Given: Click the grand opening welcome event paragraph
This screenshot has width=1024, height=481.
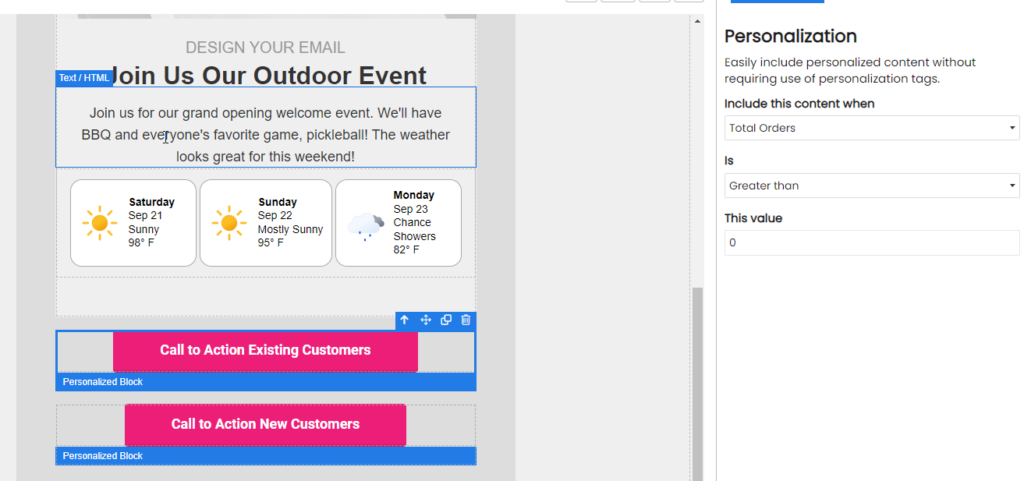Looking at the screenshot, I should coord(265,135).
